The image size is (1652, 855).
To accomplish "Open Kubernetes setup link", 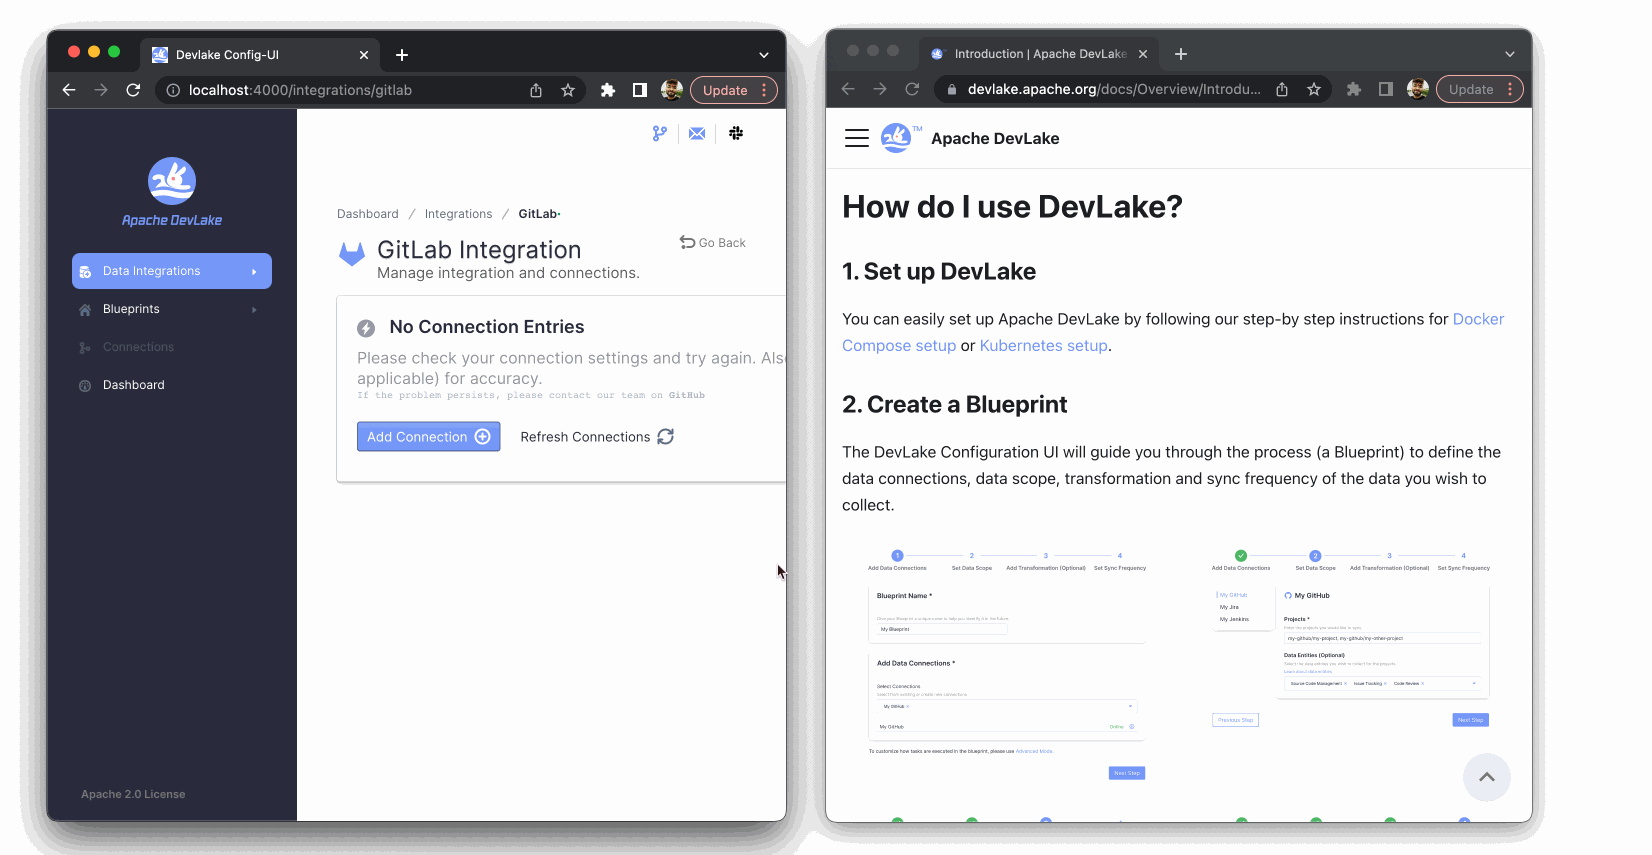I will click(1044, 345).
